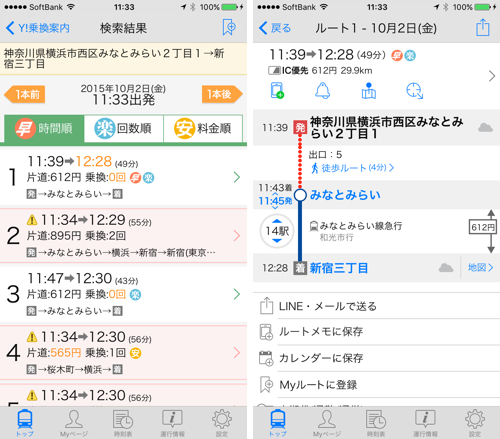Screen dimensions: 500x439
Task: Open the share icon on route detail
Action: pos(482,27)
